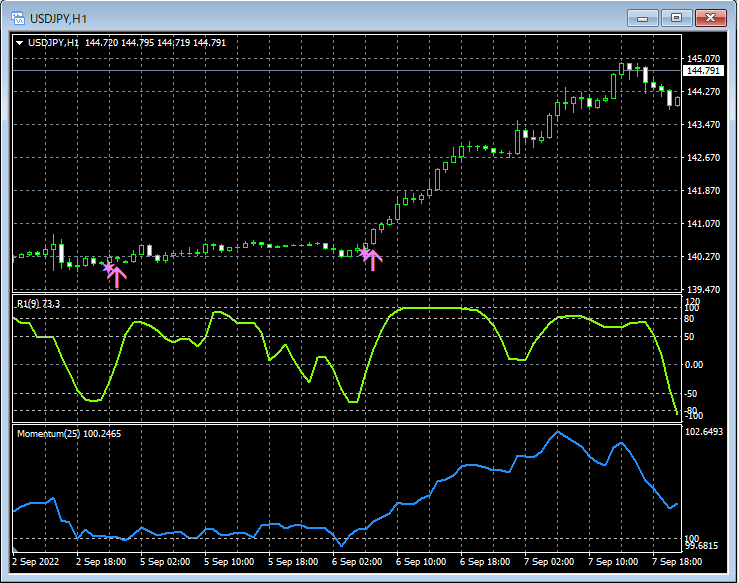Viewport: 739px width, 583px height.
Task: Click the 139.470 level on price scale
Action: [704, 290]
